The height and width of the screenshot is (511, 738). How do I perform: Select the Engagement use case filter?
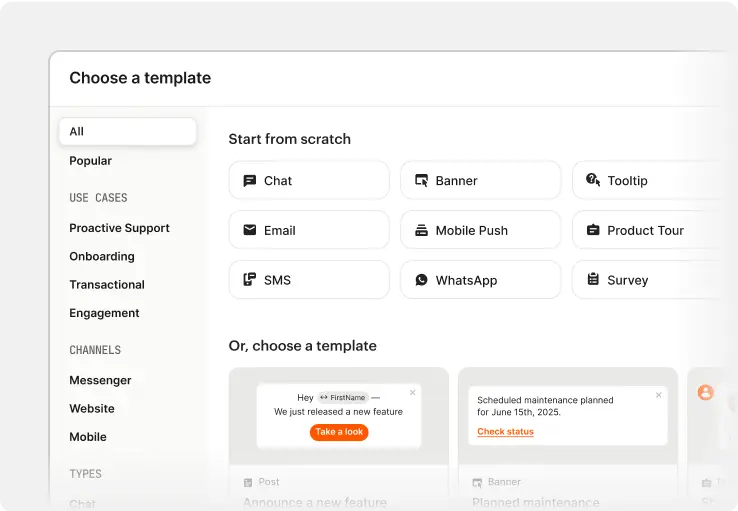pyautogui.click(x=104, y=313)
